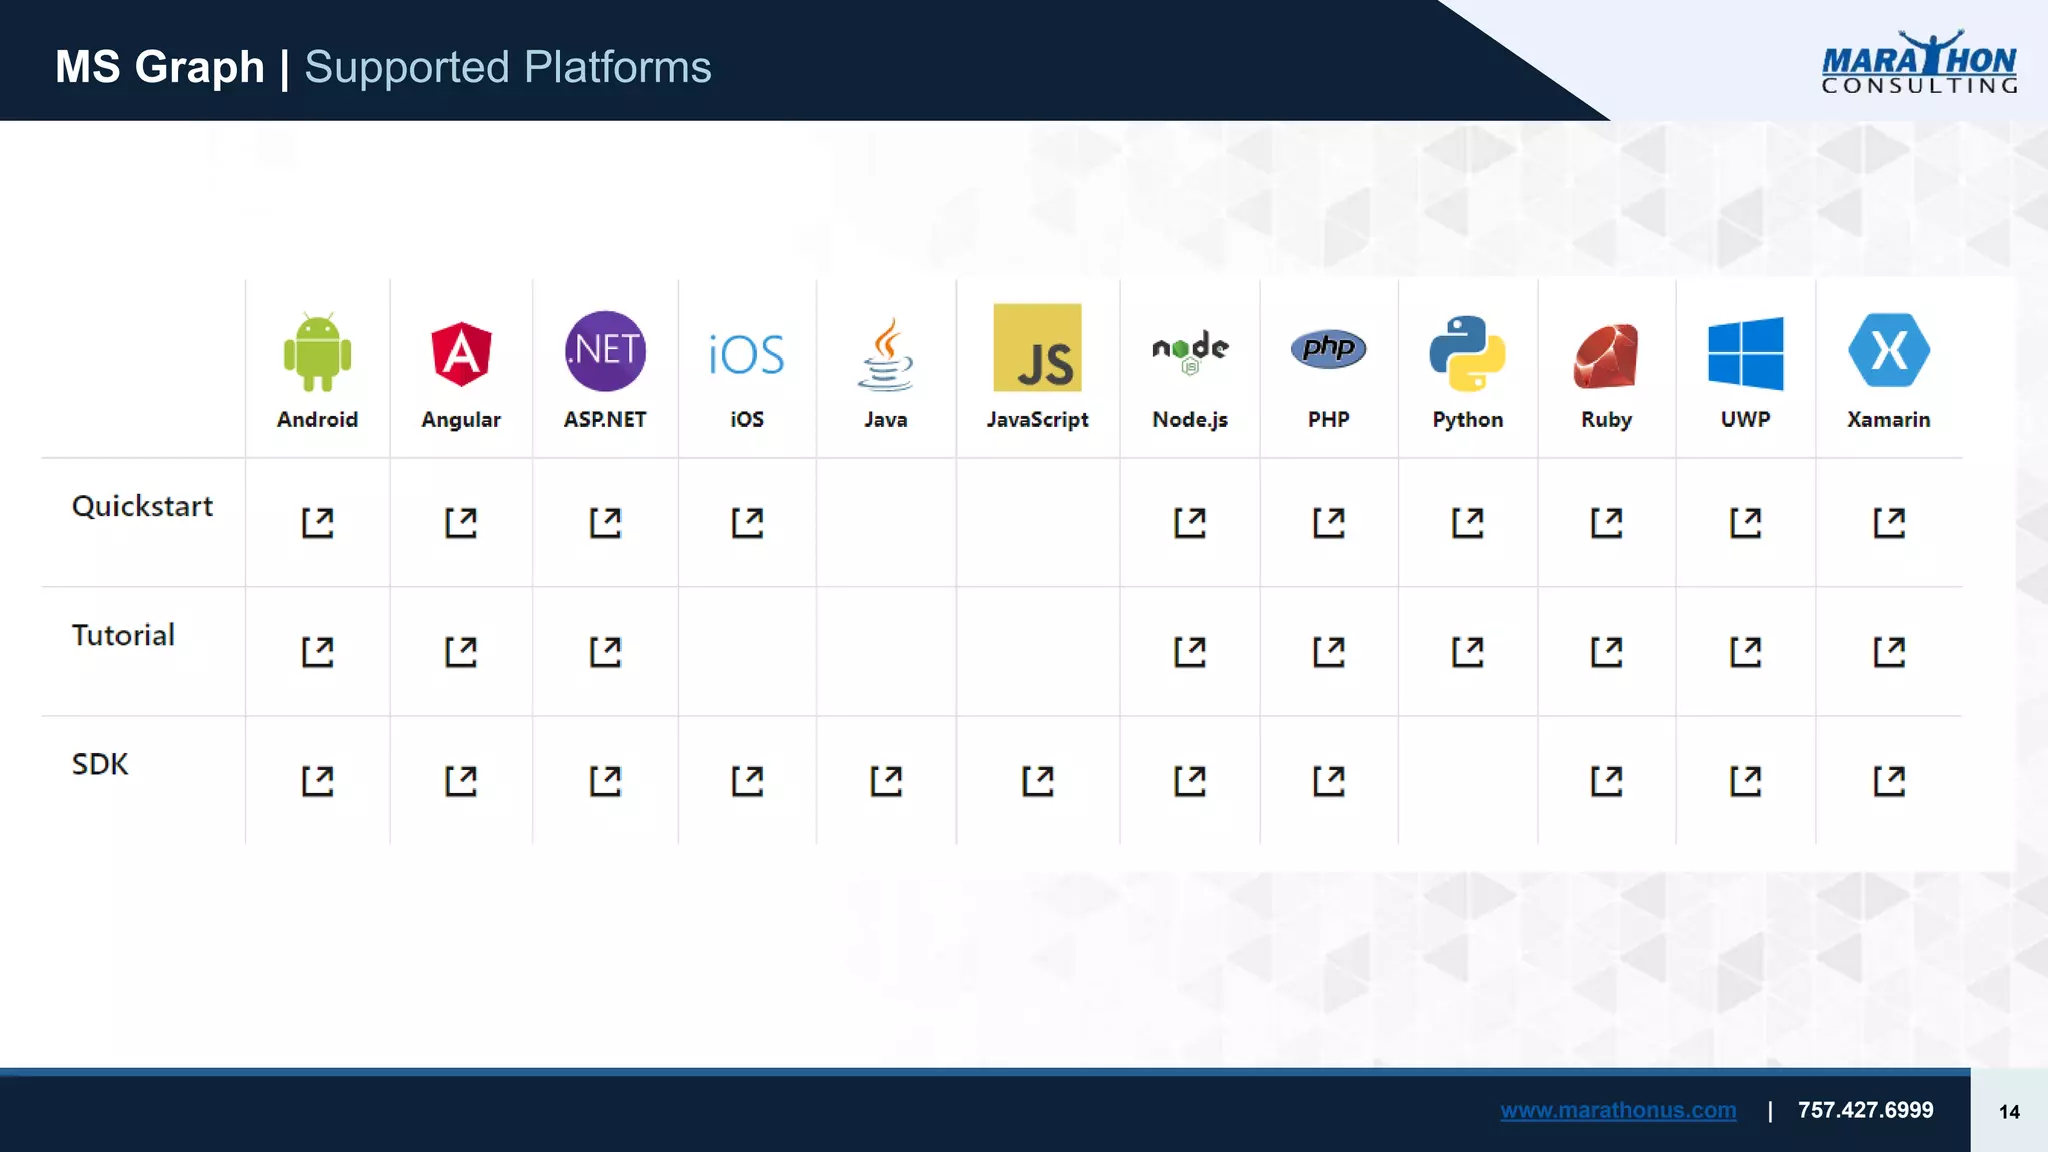Open the Tutorial link for Python
Image resolution: width=2048 pixels, height=1152 pixels.
coord(1468,652)
